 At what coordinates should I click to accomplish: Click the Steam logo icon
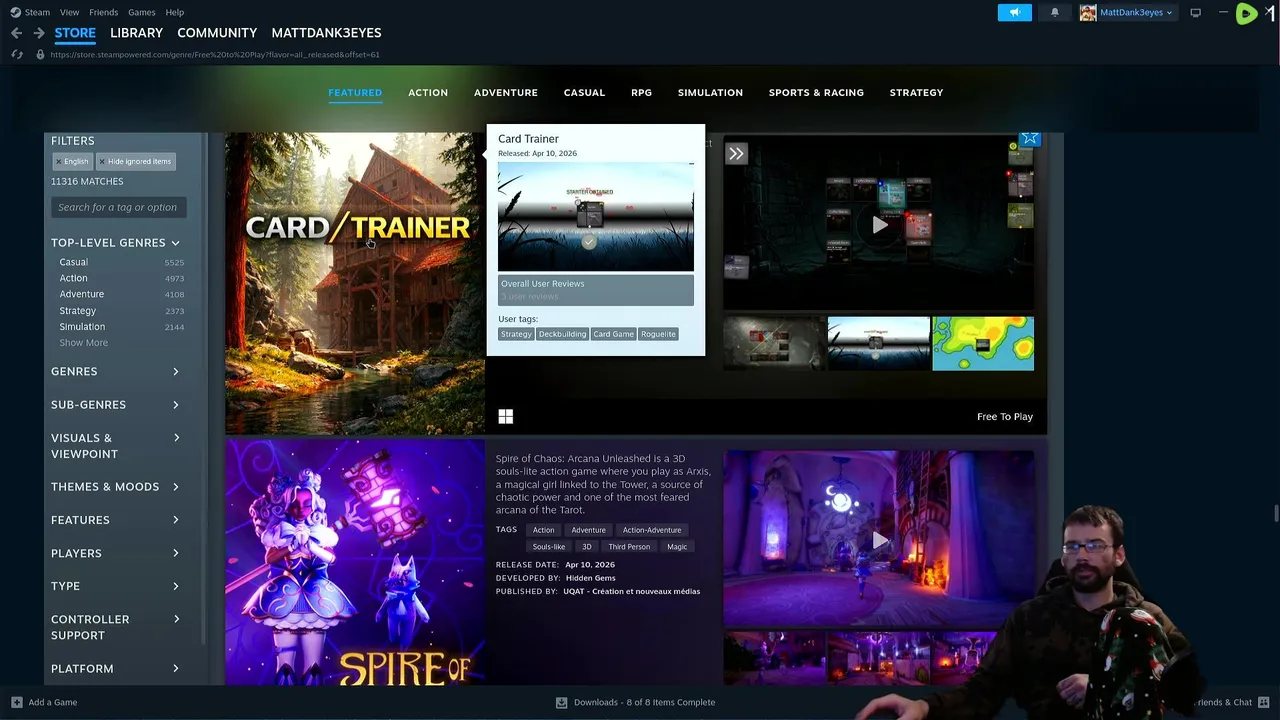coord(15,12)
